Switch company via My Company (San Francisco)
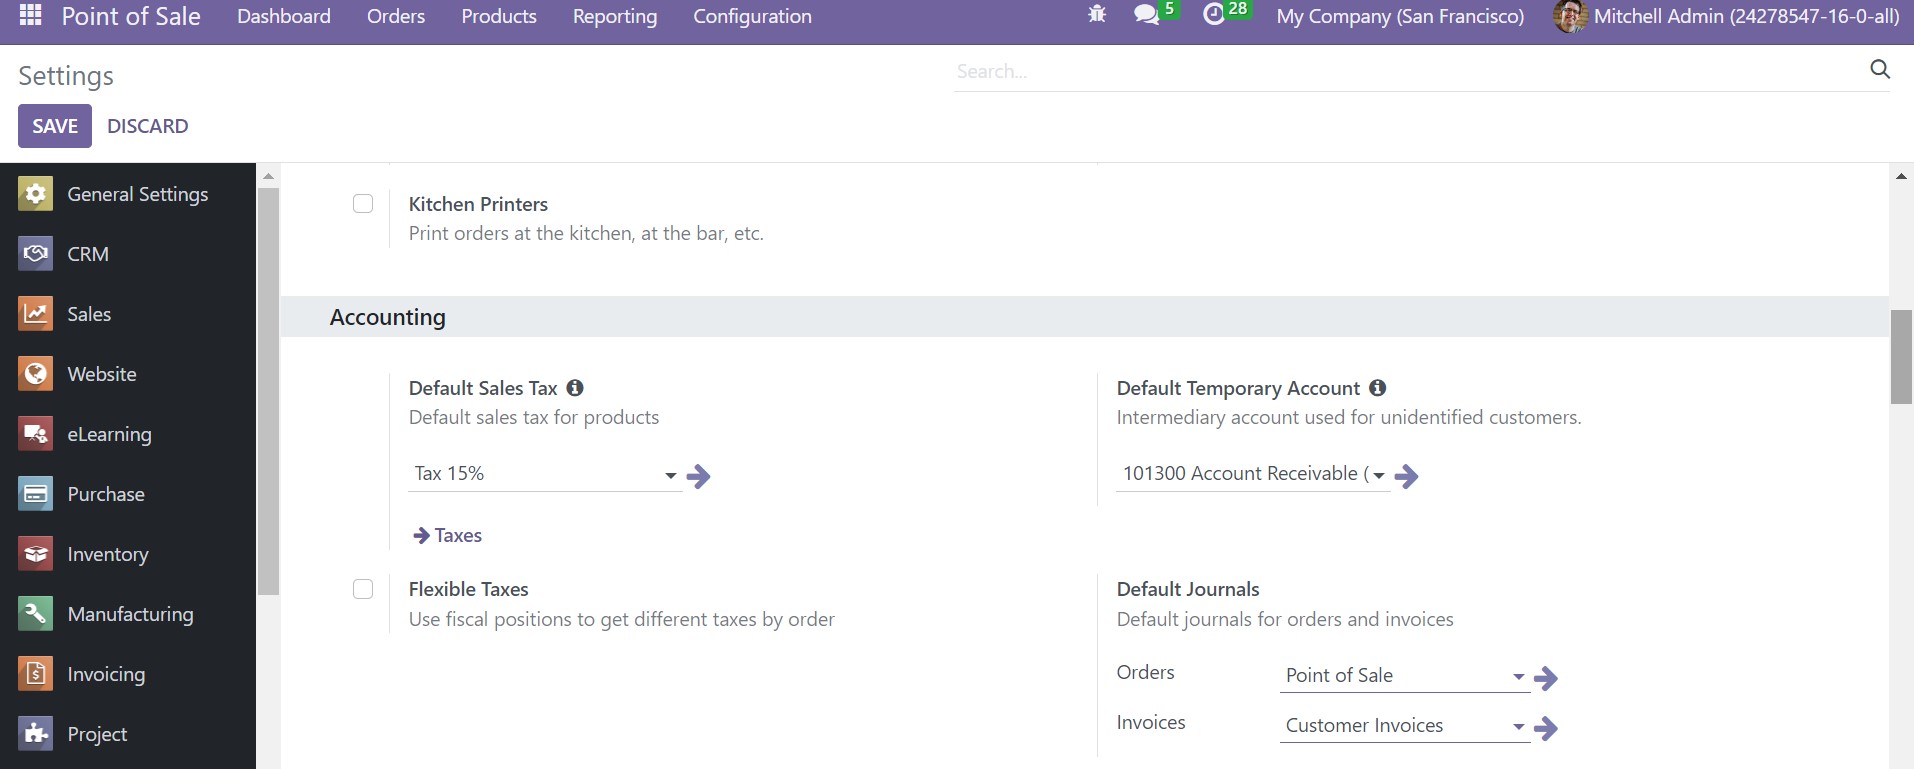 click(1400, 16)
